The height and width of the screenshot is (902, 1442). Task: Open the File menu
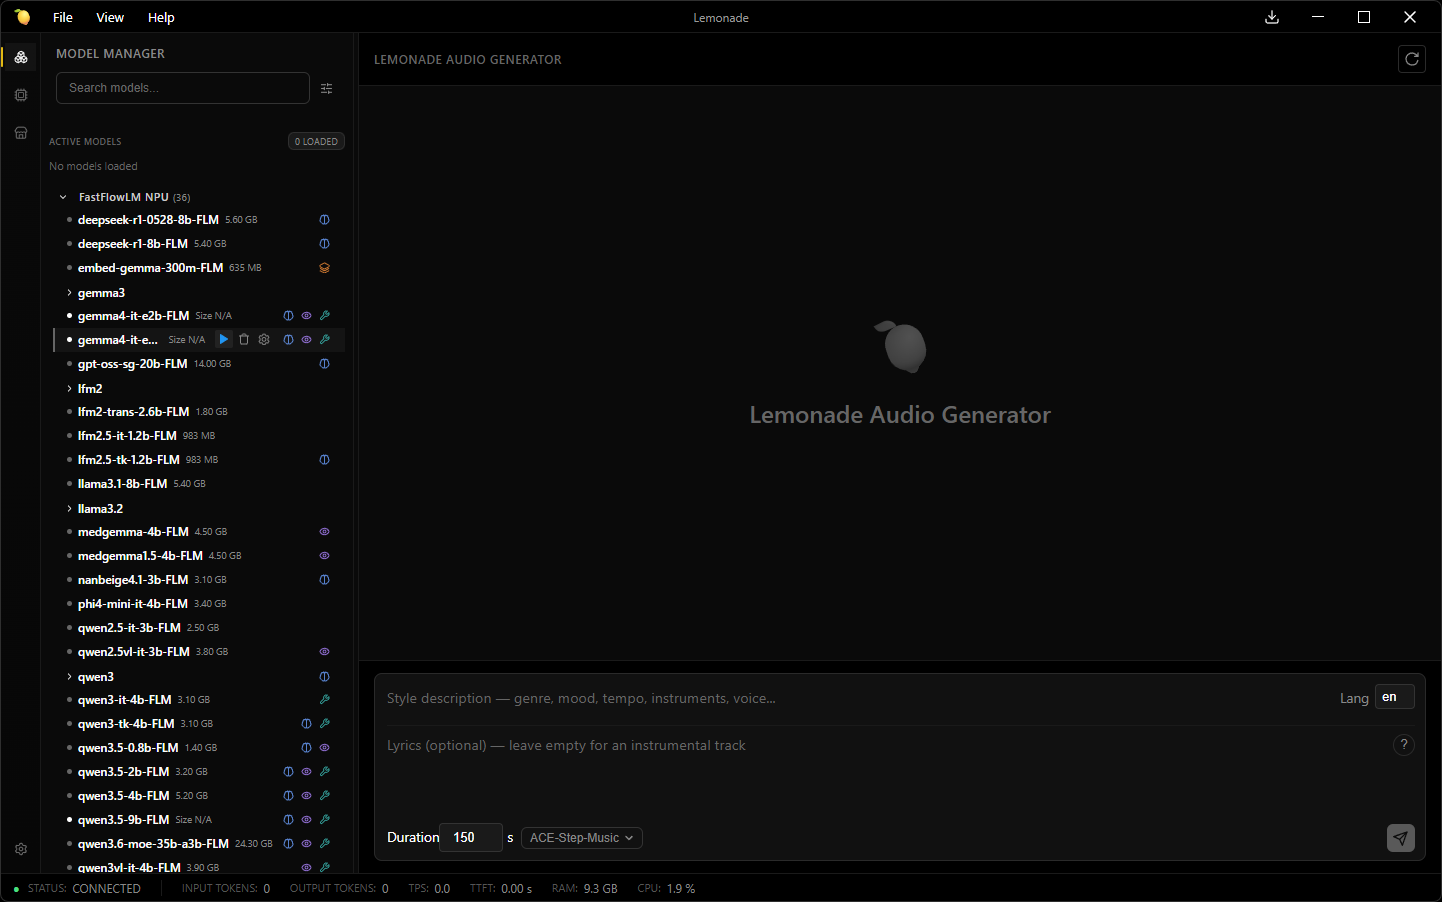coord(63,17)
